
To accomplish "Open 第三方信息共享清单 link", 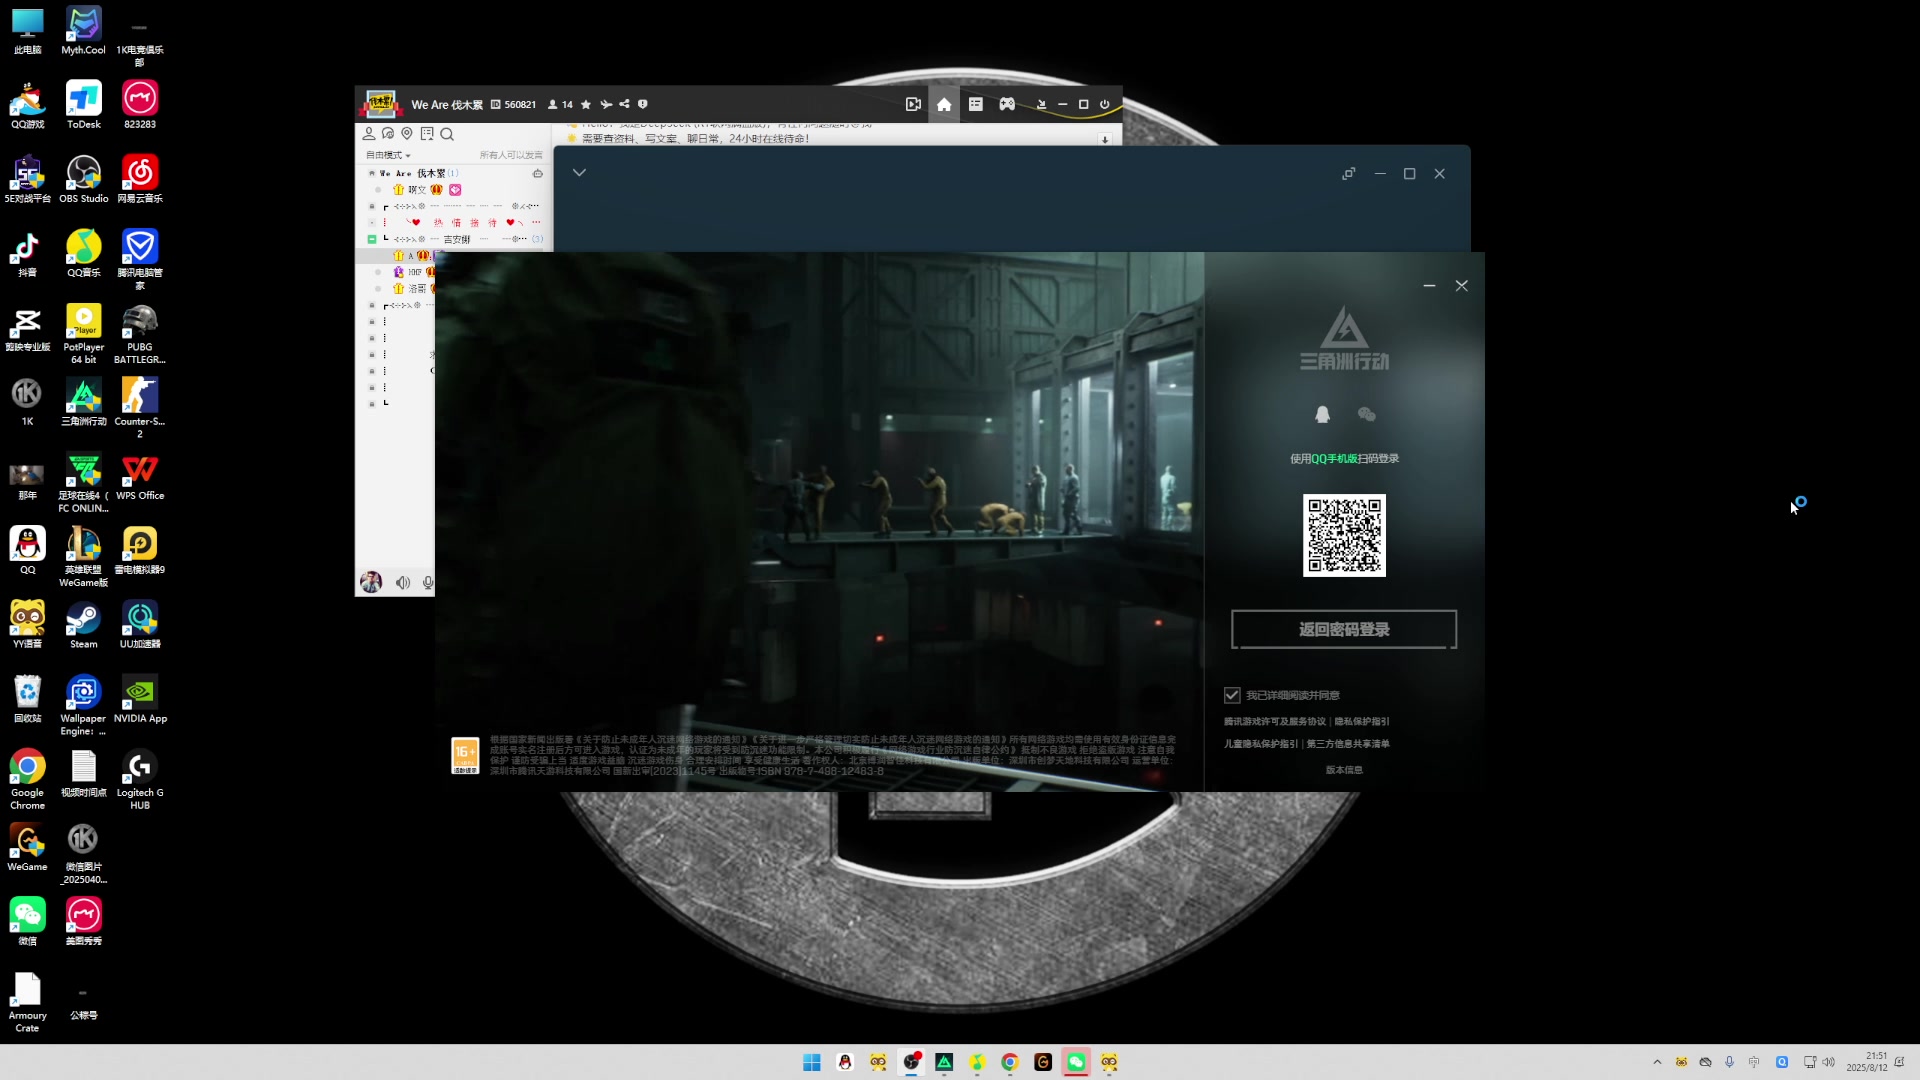I will pyautogui.click(x=1348, y=744).
